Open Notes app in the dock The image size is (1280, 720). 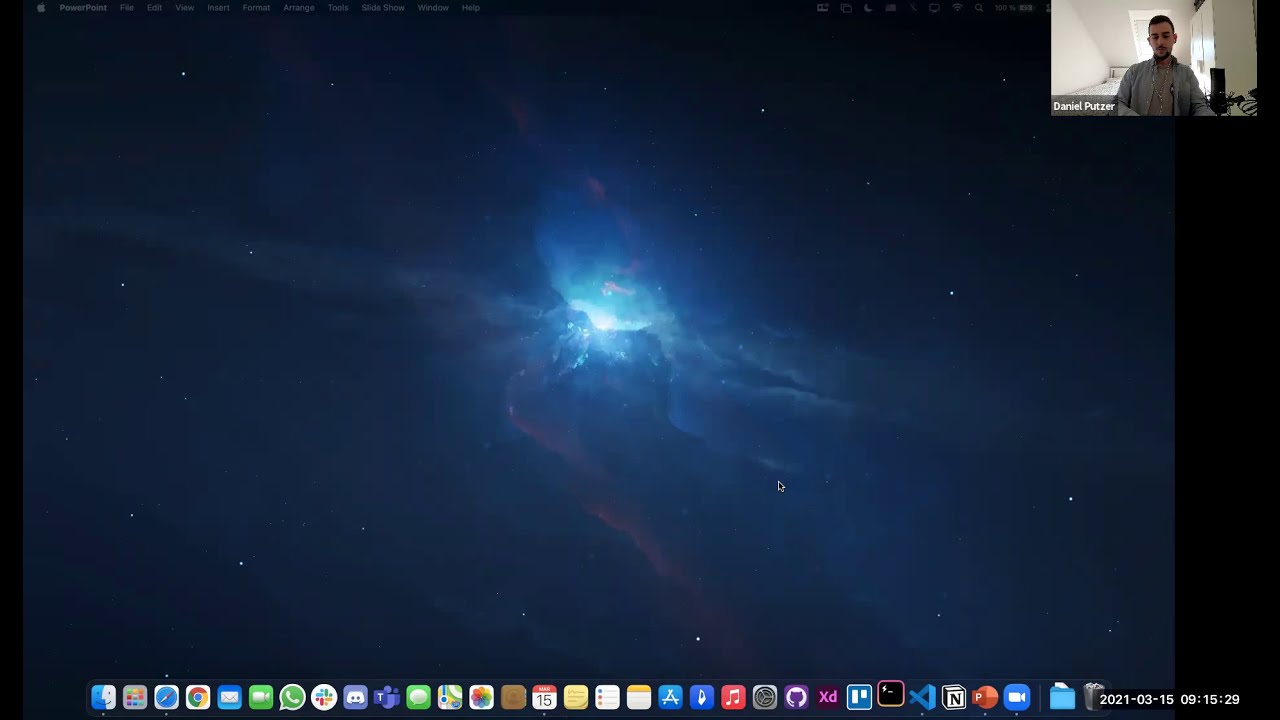pos(639,697)
